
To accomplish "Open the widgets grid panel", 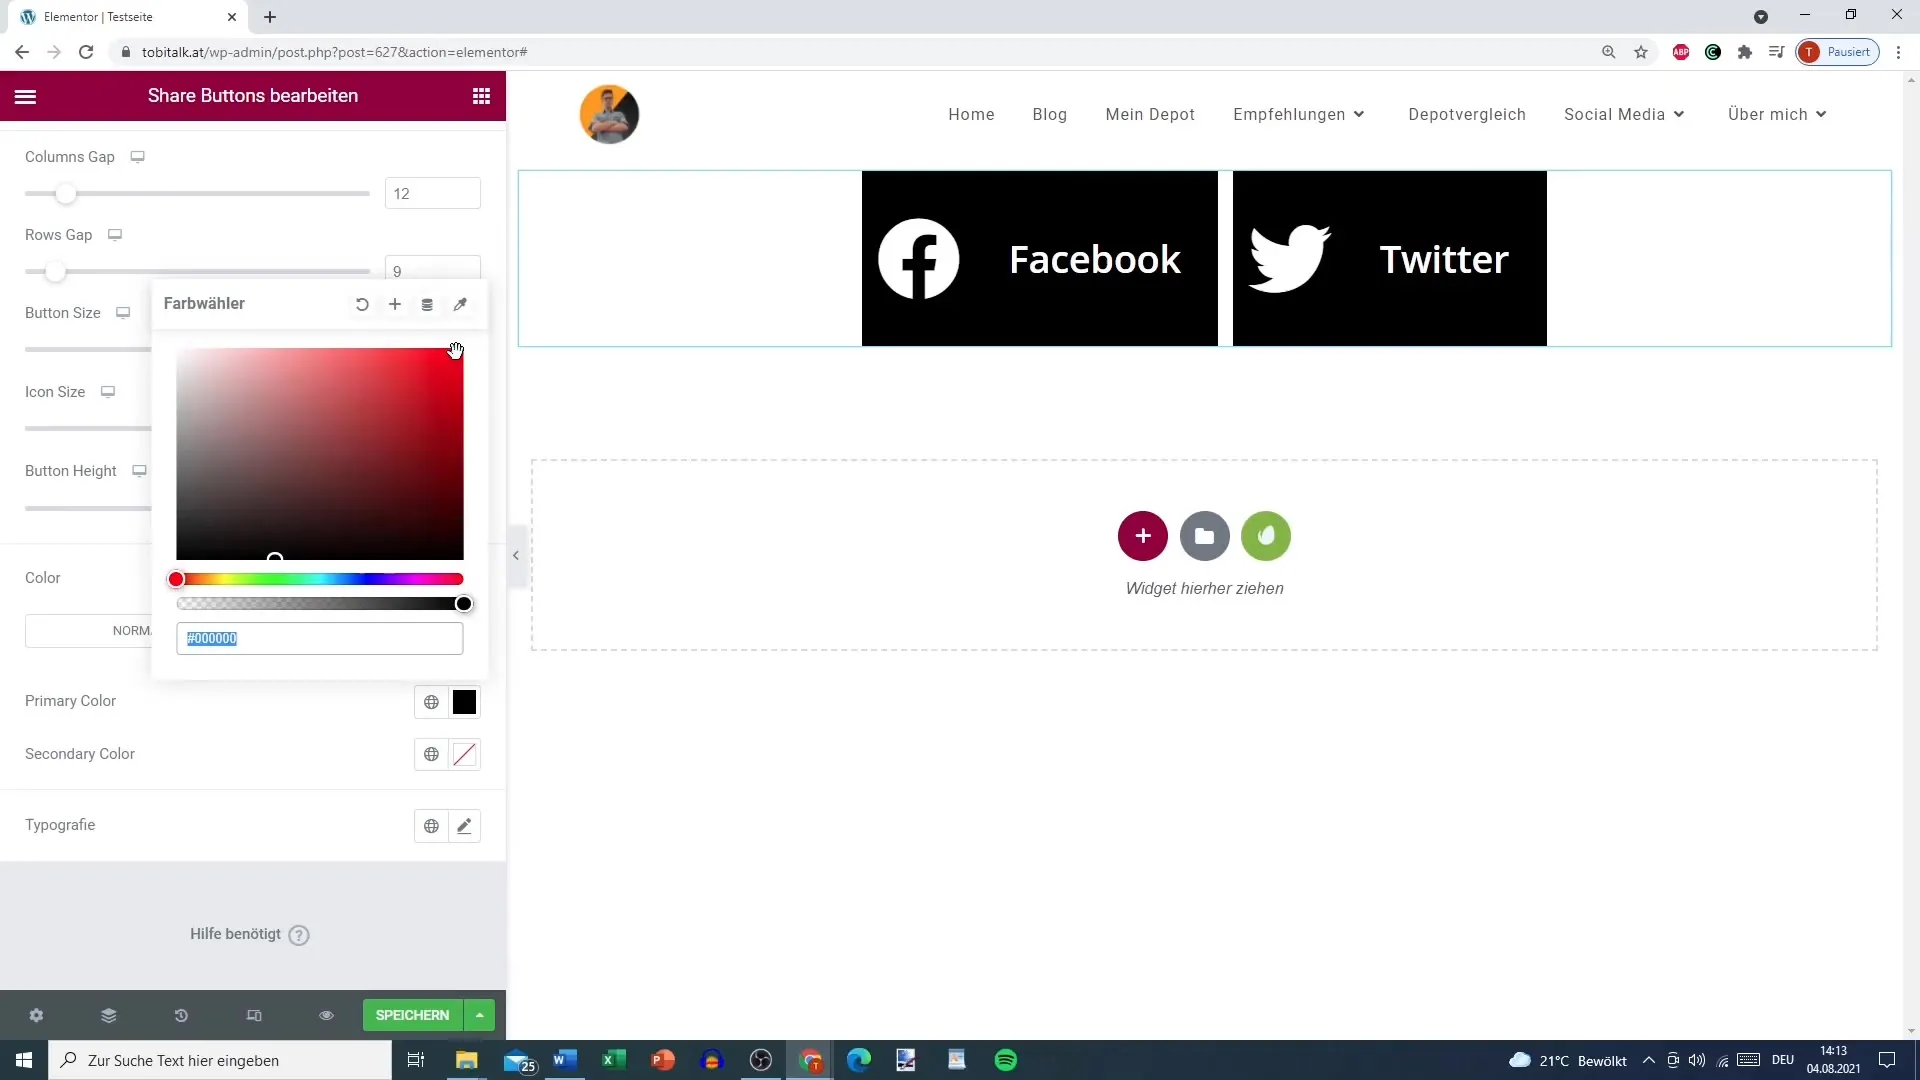I will click(x=481, y=96).
